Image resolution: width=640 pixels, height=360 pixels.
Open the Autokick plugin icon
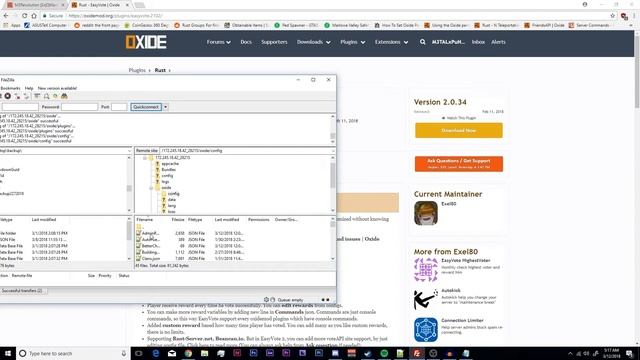click(426, 299)
